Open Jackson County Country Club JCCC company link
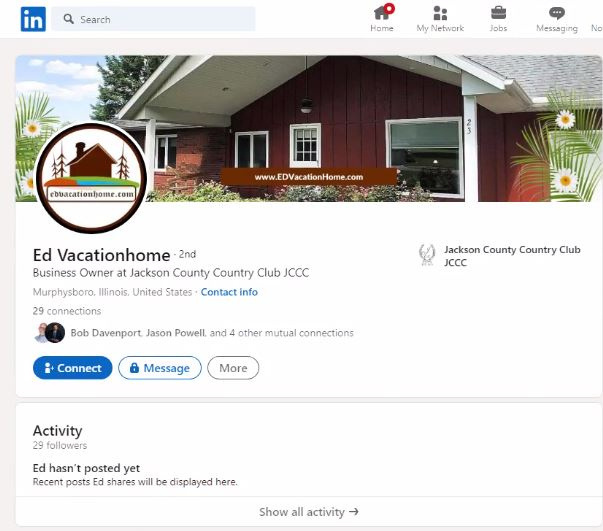Image resolution: width=603 pixels, height=531 pixels. coord(512,256)
